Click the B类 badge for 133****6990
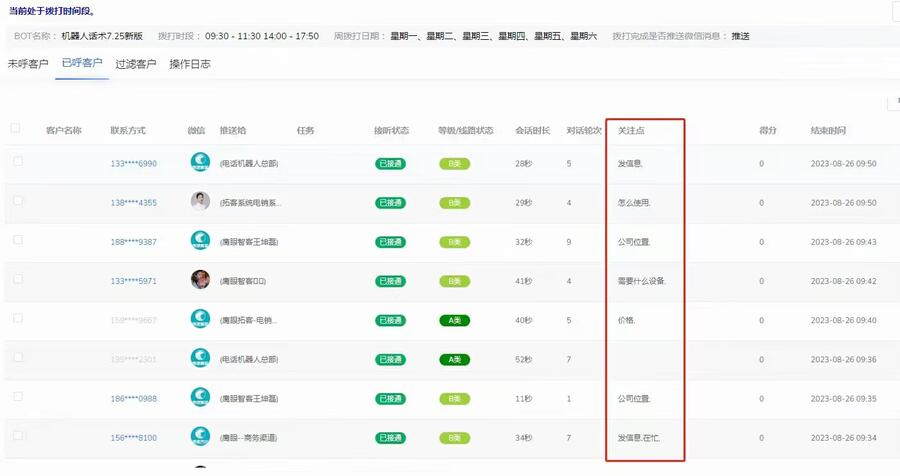This screenshot has width=900, height=476. (x=454, y=163)
